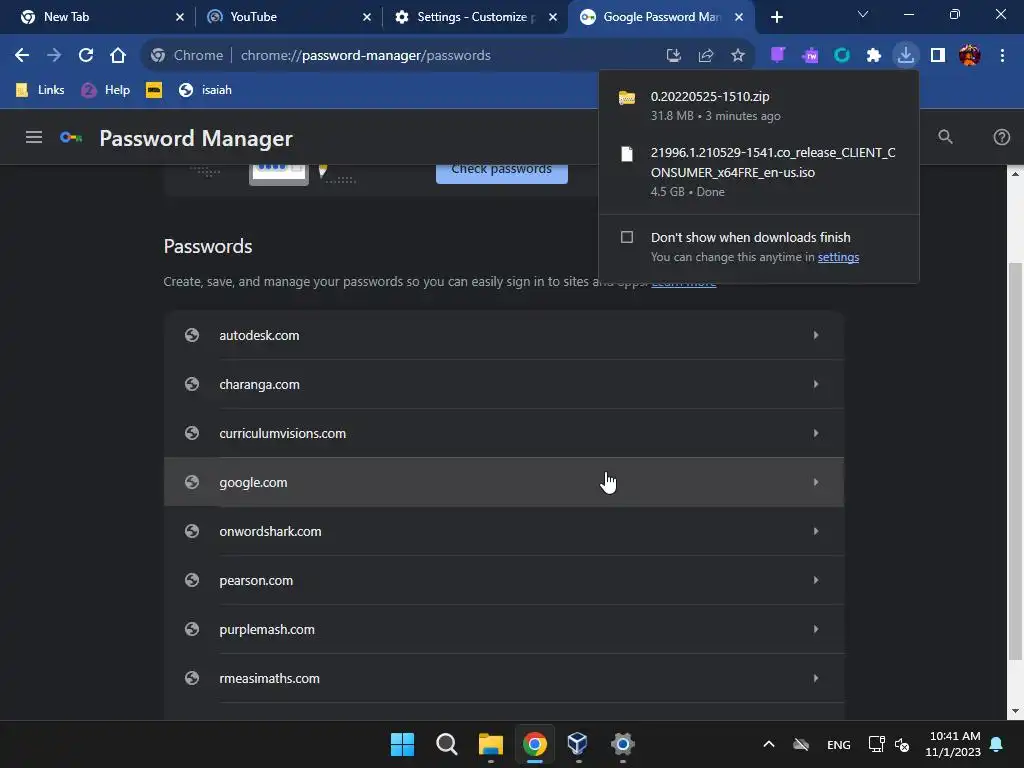Image resolution: width=1024 pixels, height=768 pixels.
Task: Search passwords with the magnifier icon
Action: (945, 137)
